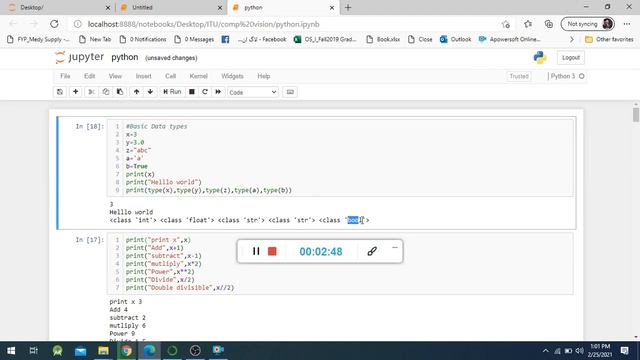
Task: Move selected cell up with the arrow icon
Action: [136, 92]
